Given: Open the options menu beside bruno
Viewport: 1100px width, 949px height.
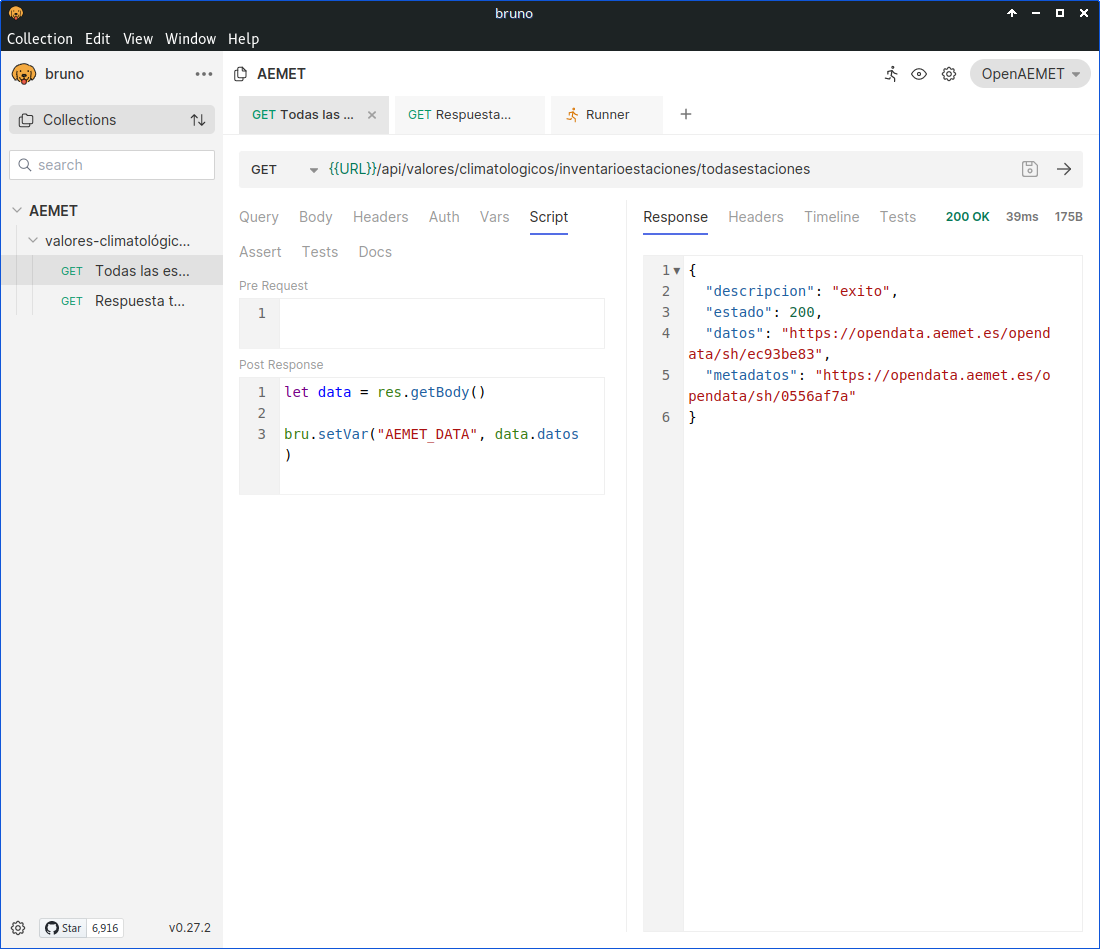Looking at the screenshot, I should click(x=204, y=73).
